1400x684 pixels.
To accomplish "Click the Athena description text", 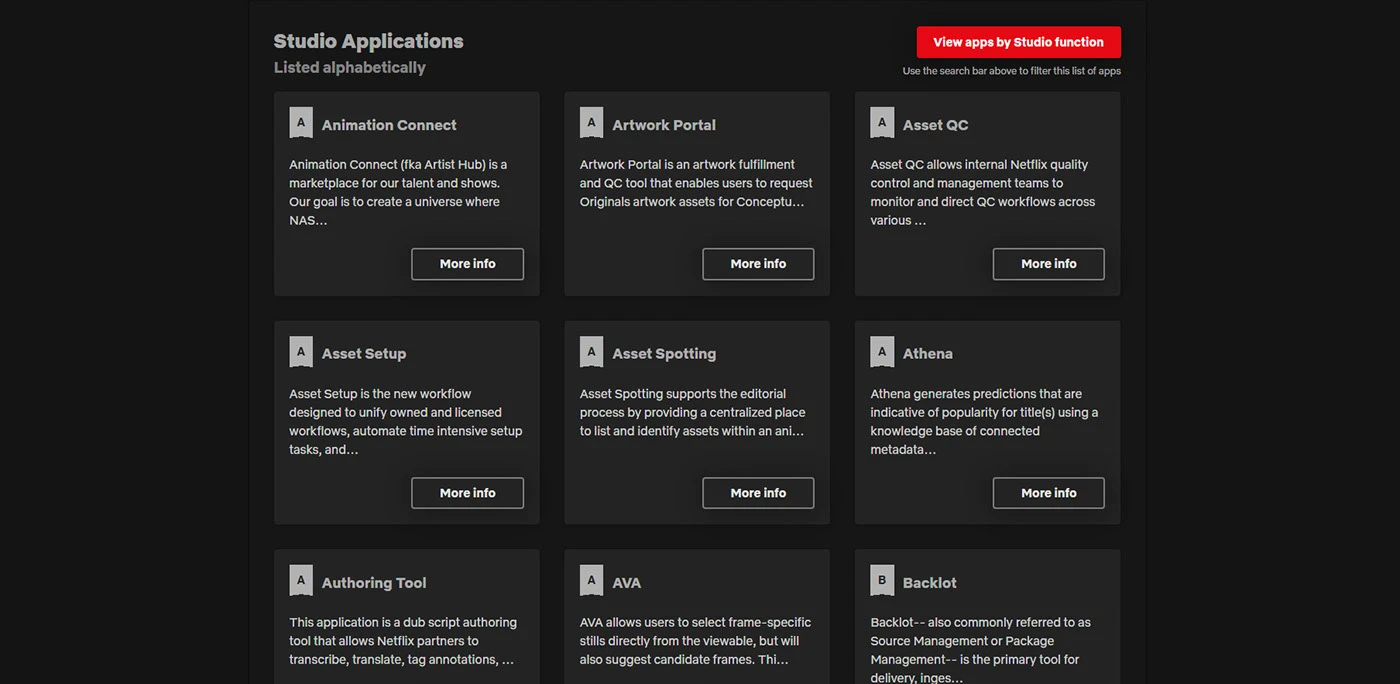I will 984,421.
